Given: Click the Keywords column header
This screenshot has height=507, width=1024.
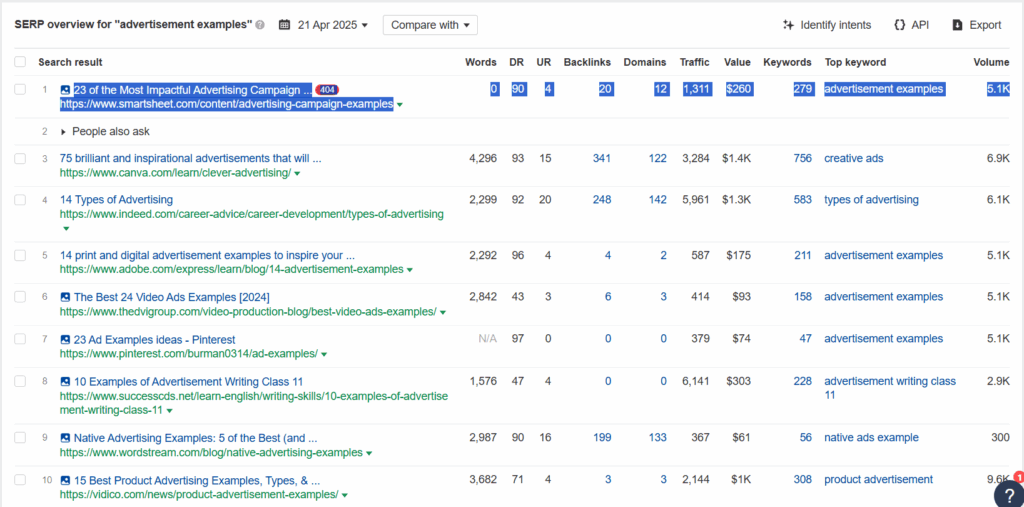Looking at the screenshot, I should tap(788, 62).
